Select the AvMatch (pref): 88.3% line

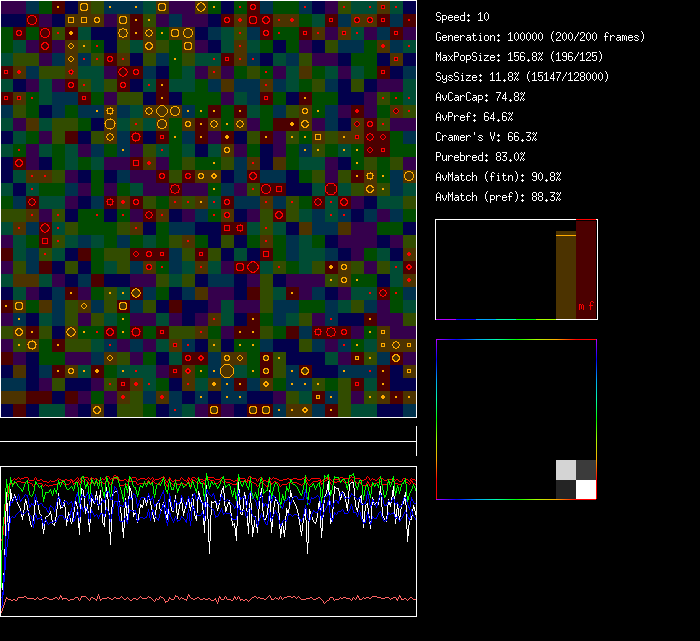(x=498, y=197)
